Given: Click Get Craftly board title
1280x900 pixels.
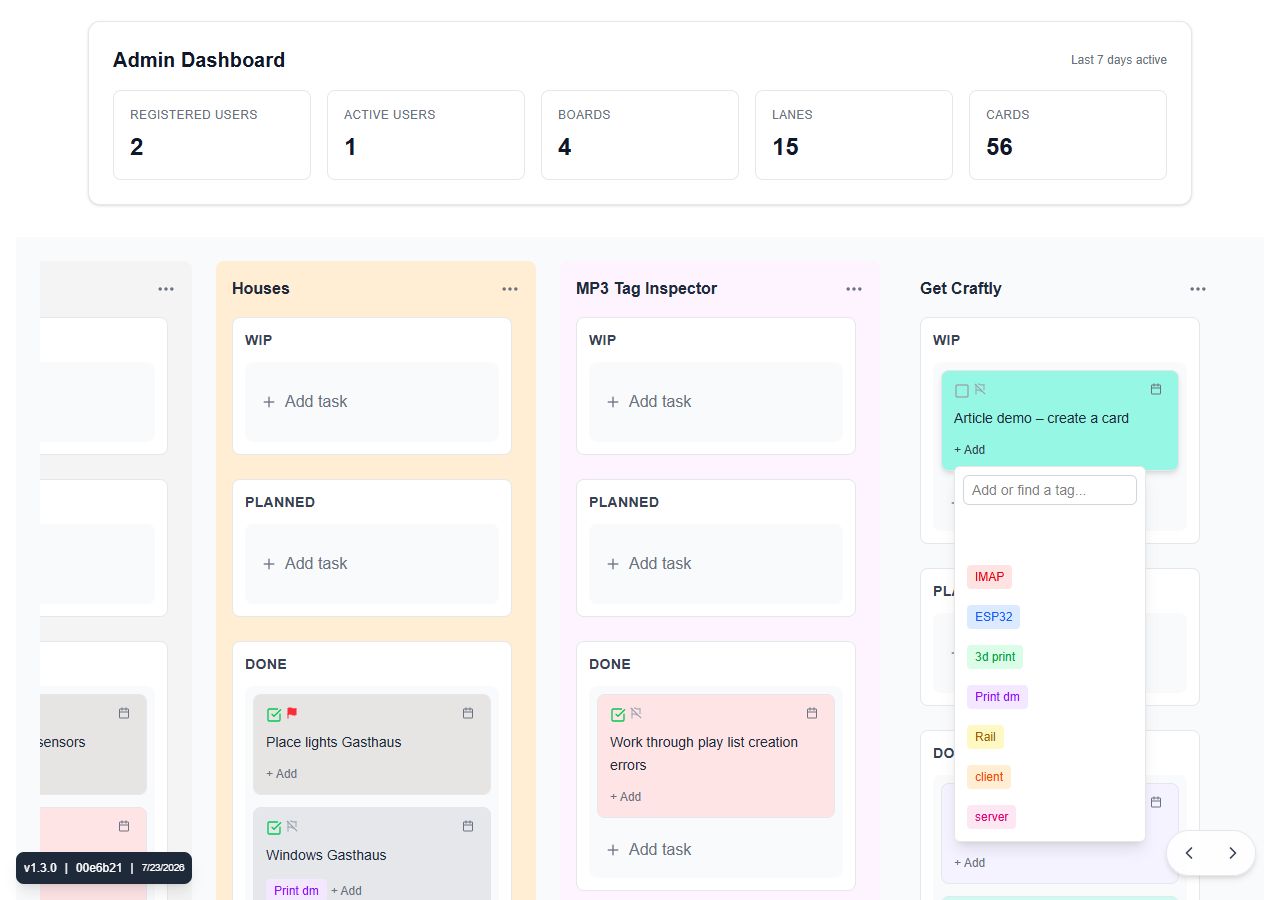Looking at the screenshot, I should [961, 288].
